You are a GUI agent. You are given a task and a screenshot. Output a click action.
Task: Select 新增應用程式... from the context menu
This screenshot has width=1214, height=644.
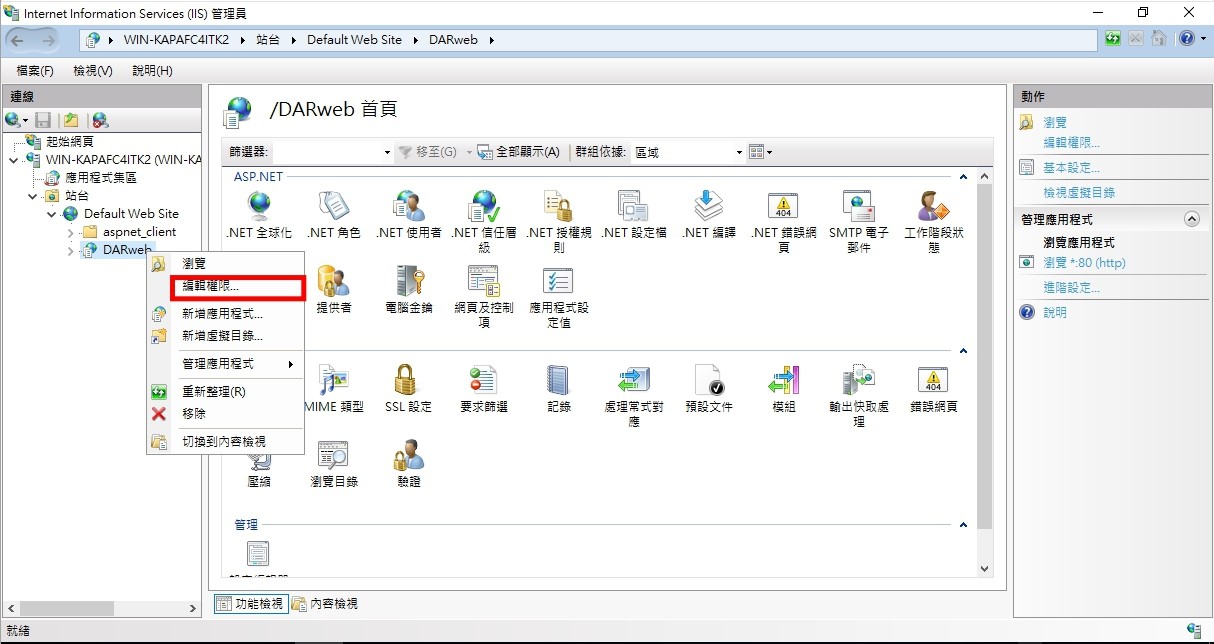click(x=222, y=314)
